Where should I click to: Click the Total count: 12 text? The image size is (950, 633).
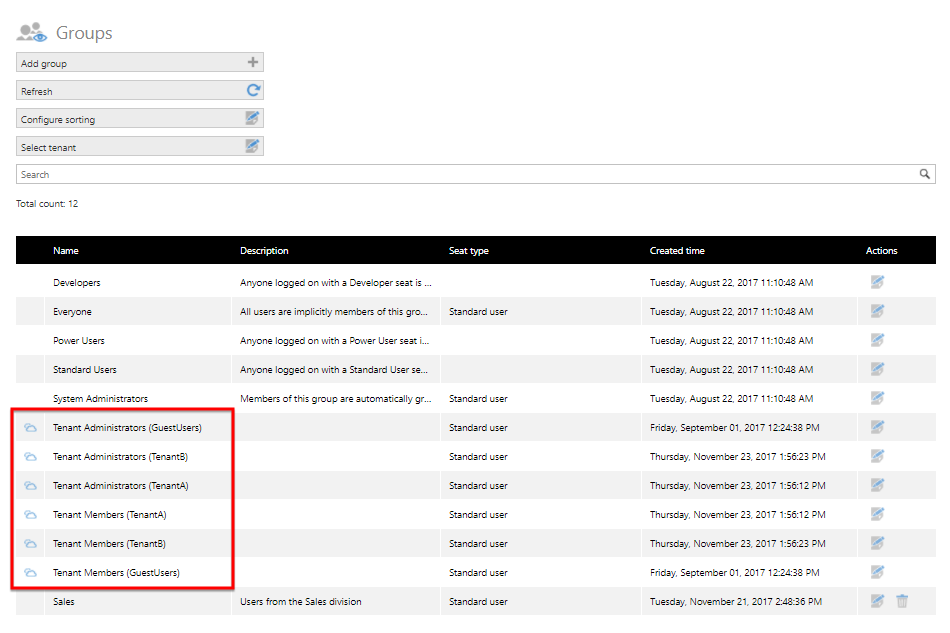pos(47,204)
